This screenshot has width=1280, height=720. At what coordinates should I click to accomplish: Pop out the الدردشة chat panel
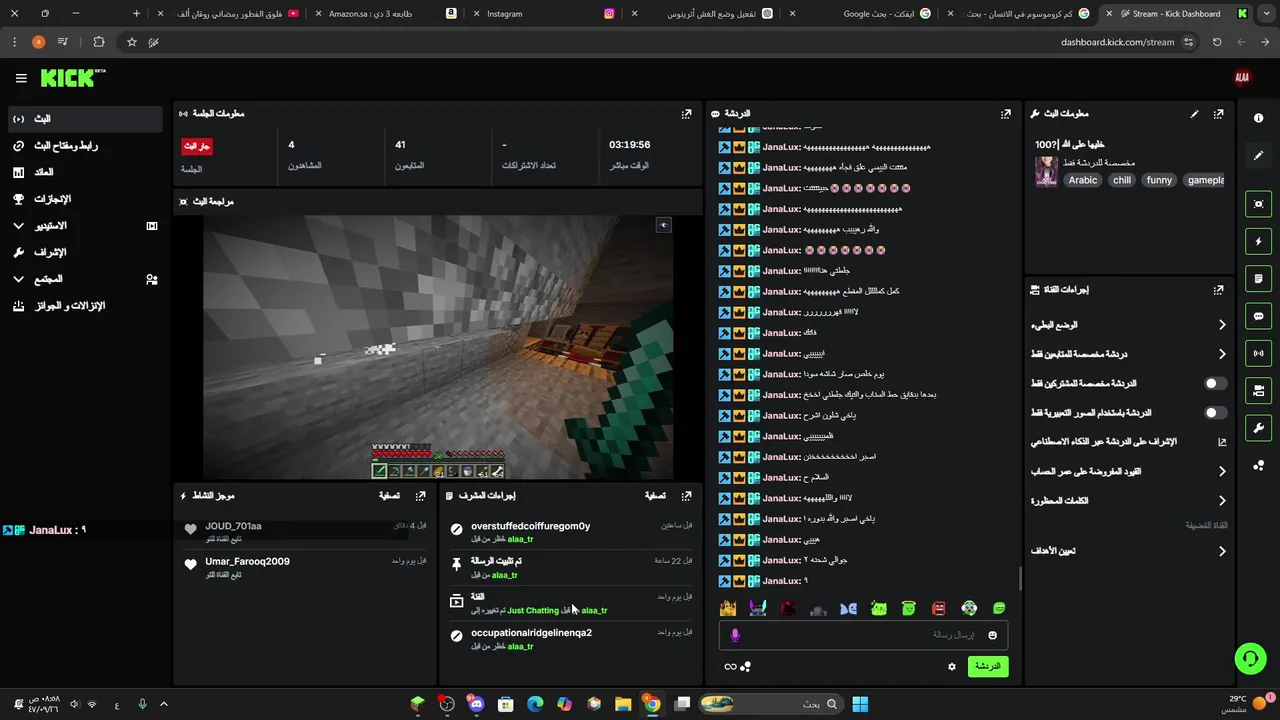(x=1006, y=114)
